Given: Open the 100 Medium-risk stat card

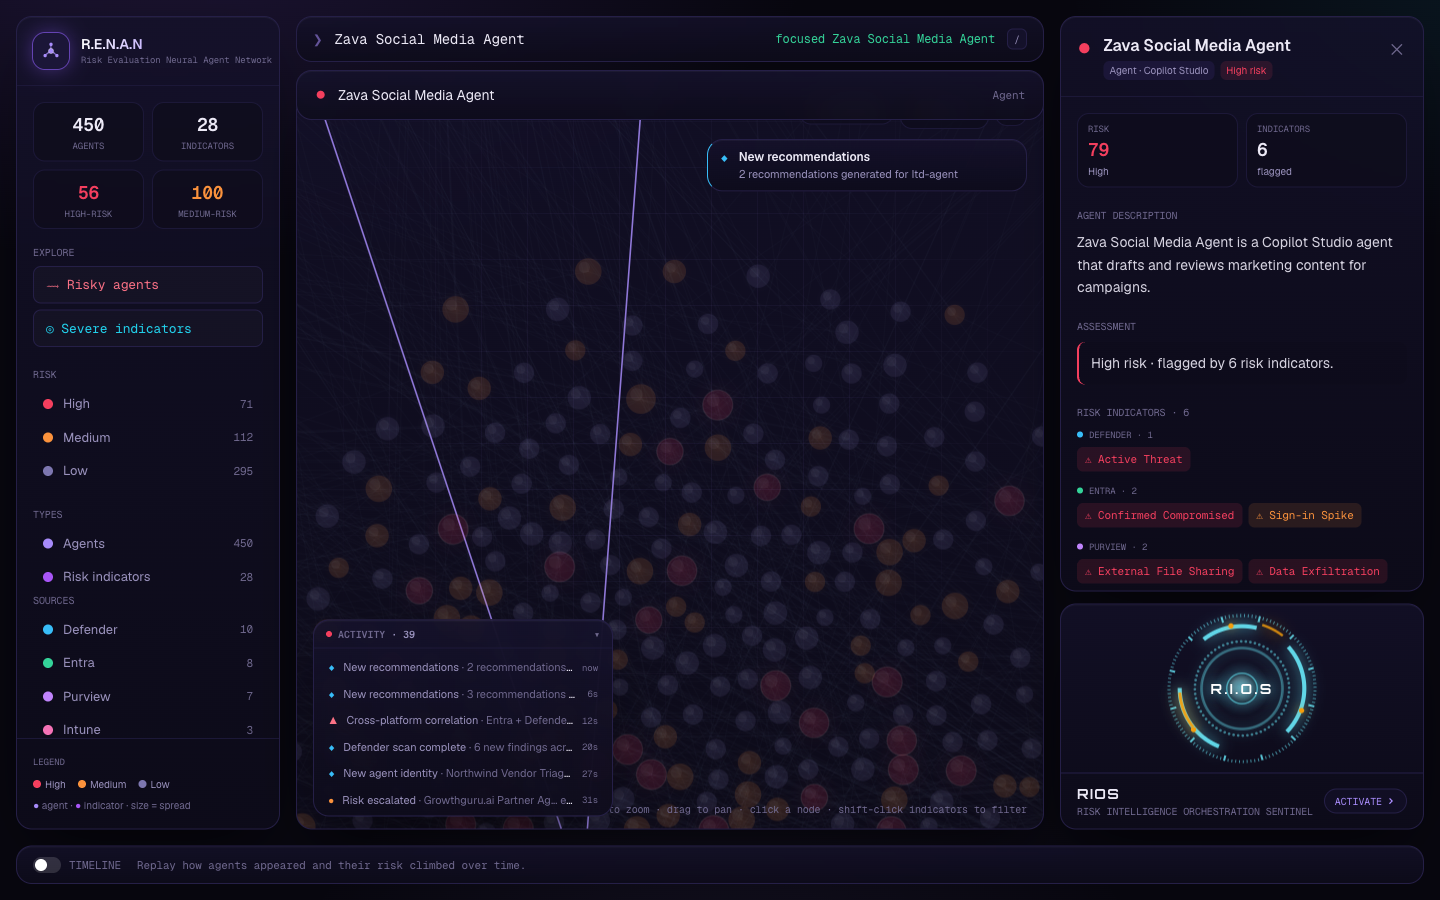Looking at the screenshot, I should click(x=207, y=200).
